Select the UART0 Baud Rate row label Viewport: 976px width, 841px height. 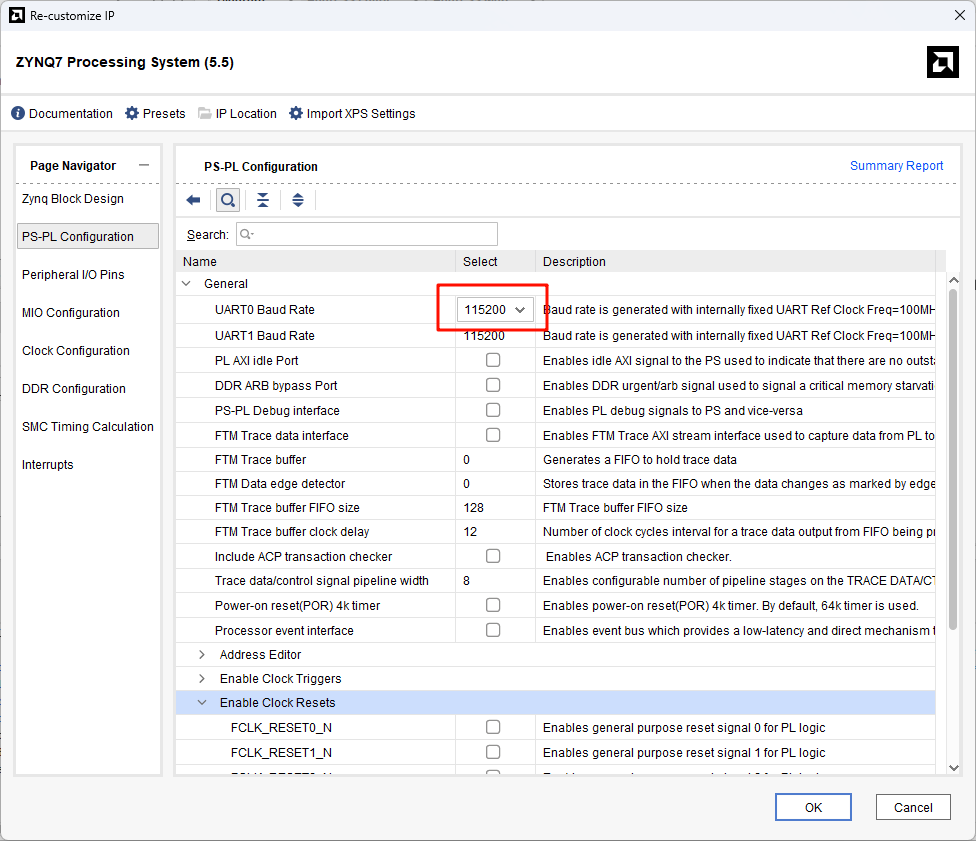point(265,309)
